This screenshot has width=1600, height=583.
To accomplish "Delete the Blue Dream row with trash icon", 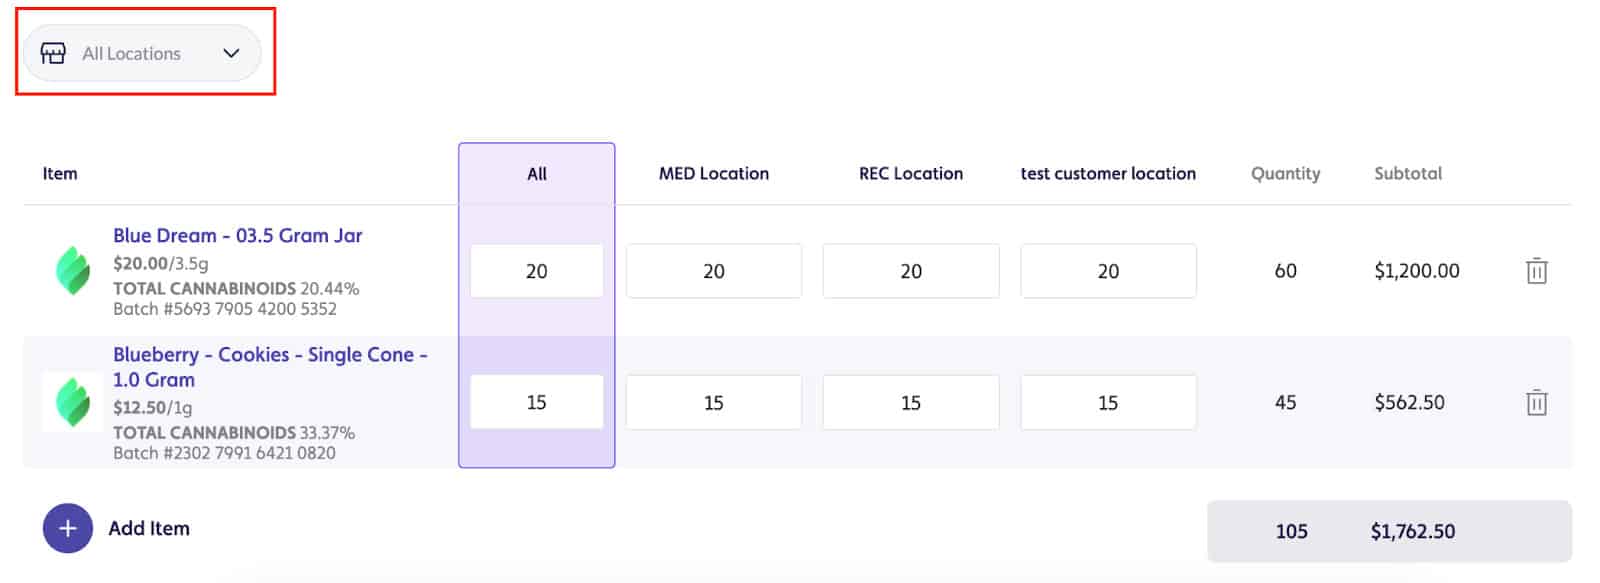I will pyautogui.click(x=1536, y=271).
